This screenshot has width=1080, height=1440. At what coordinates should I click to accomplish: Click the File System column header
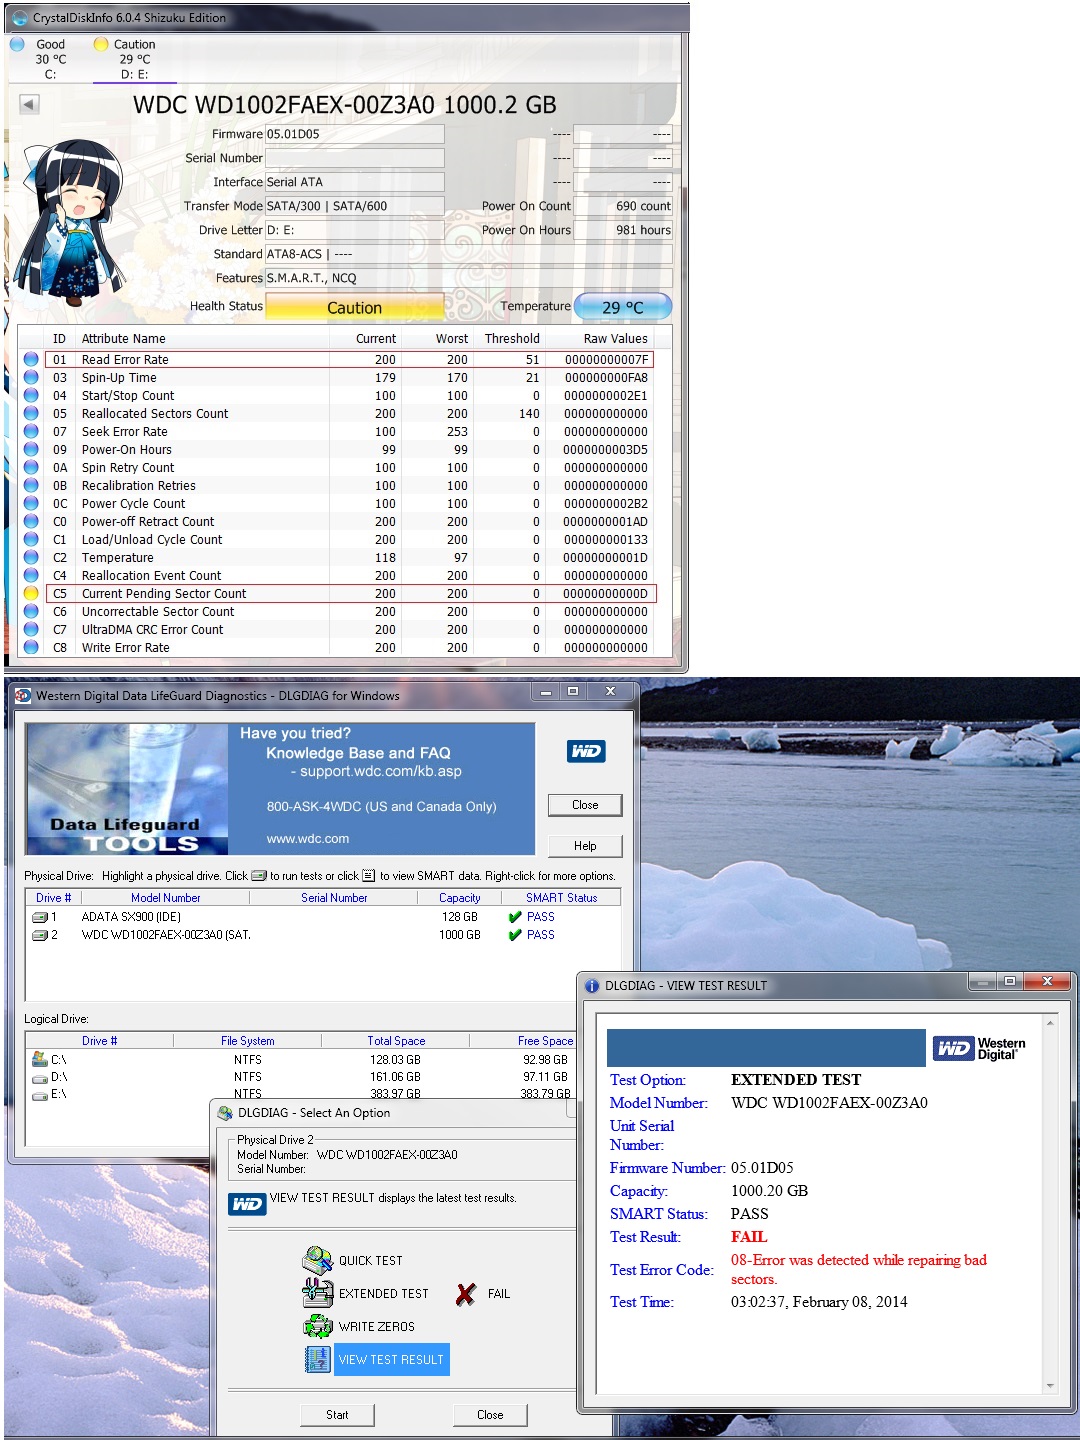(x=247, y=1041)
